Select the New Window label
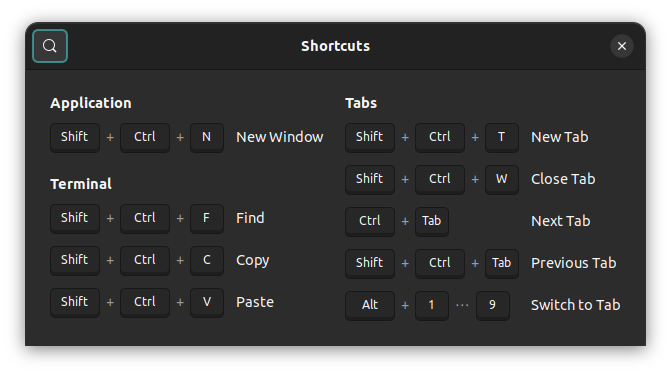The image size is (671, 374). pos(280,137)
